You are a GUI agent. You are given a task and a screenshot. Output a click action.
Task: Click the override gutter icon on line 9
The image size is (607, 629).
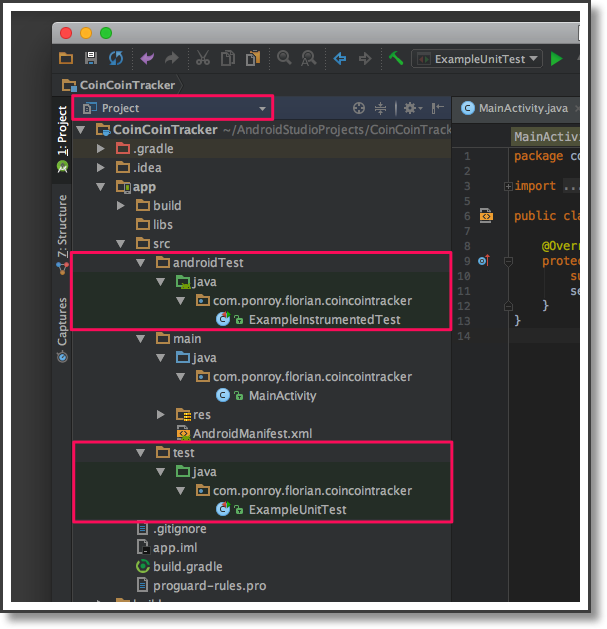pos(484,261)
